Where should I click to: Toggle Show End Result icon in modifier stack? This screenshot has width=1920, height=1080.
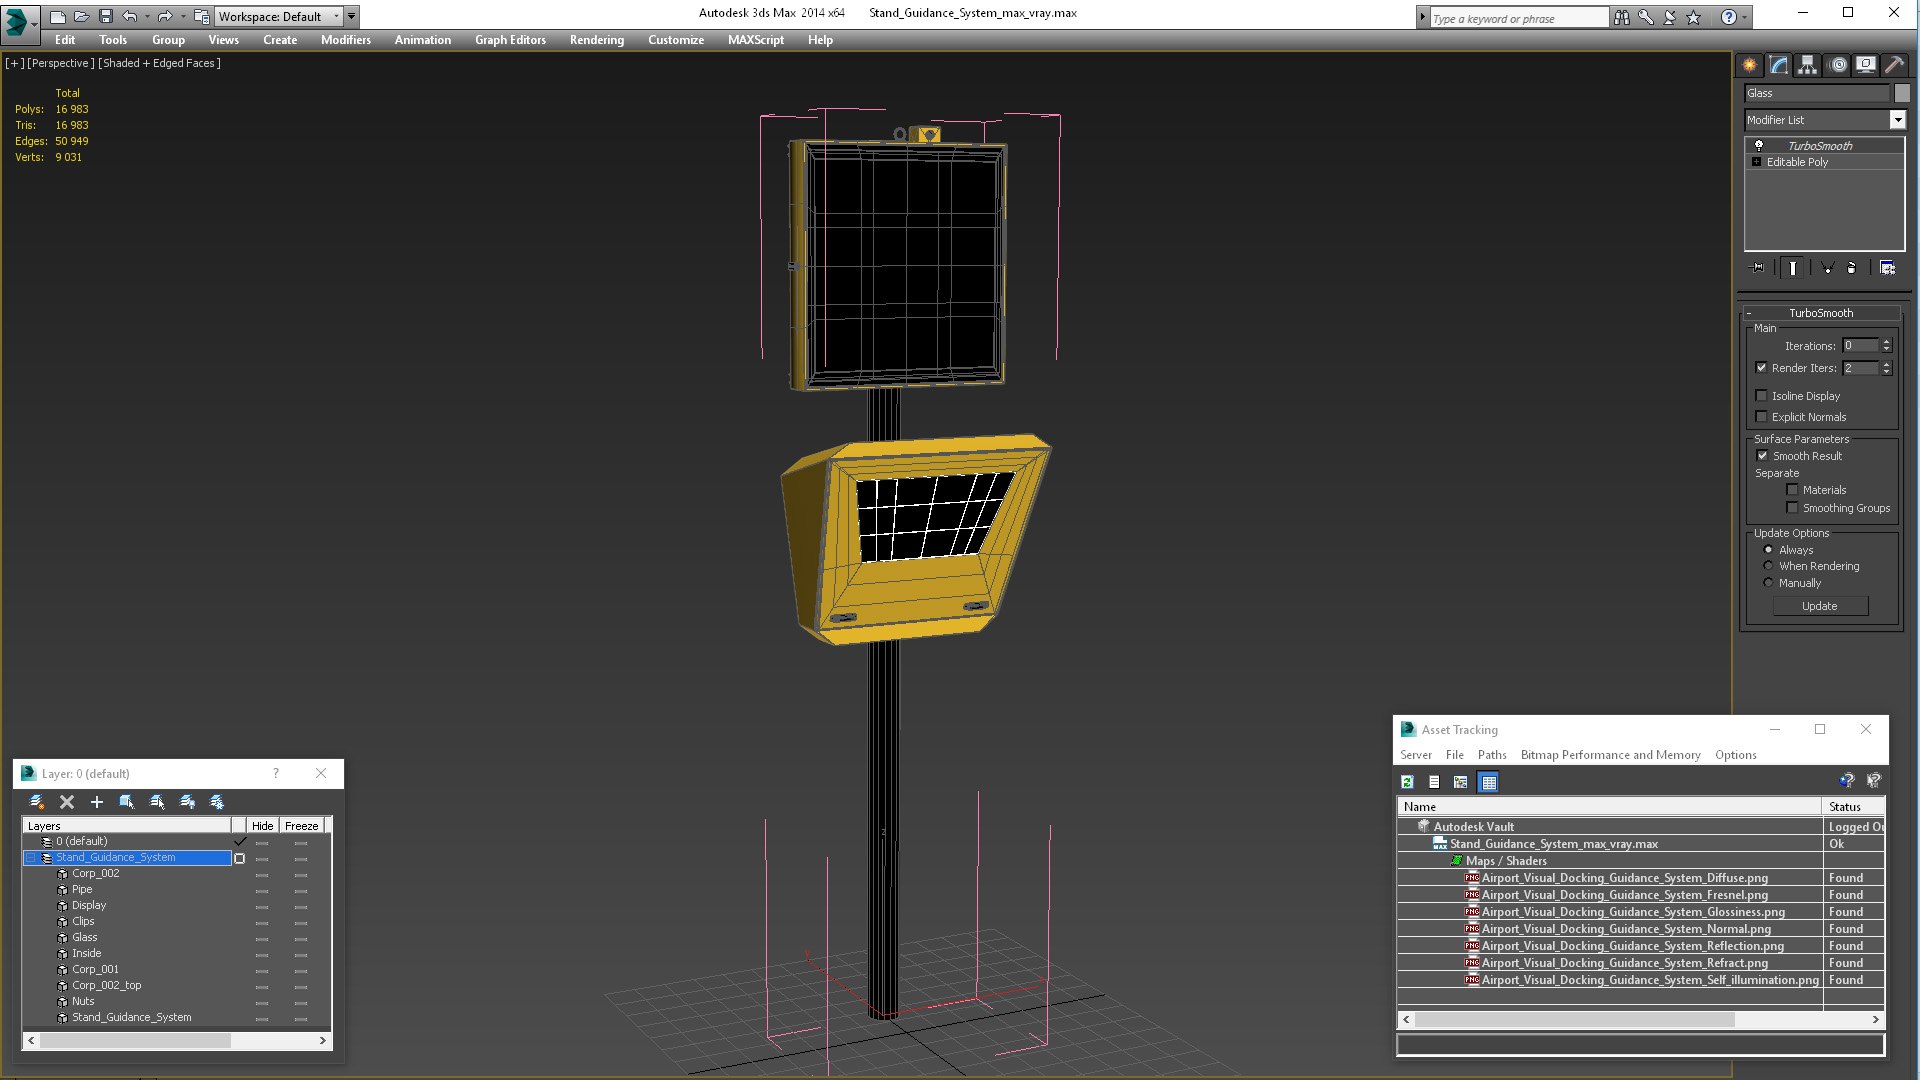(x=1793, y=268)
